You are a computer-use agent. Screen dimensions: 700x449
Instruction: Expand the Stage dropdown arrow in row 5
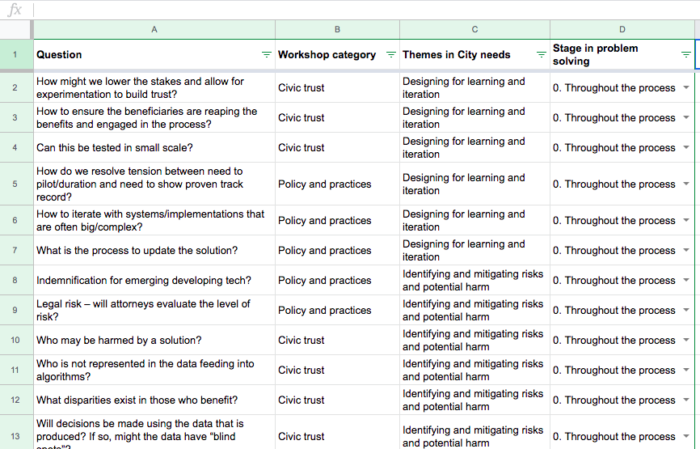click(685, 184)
